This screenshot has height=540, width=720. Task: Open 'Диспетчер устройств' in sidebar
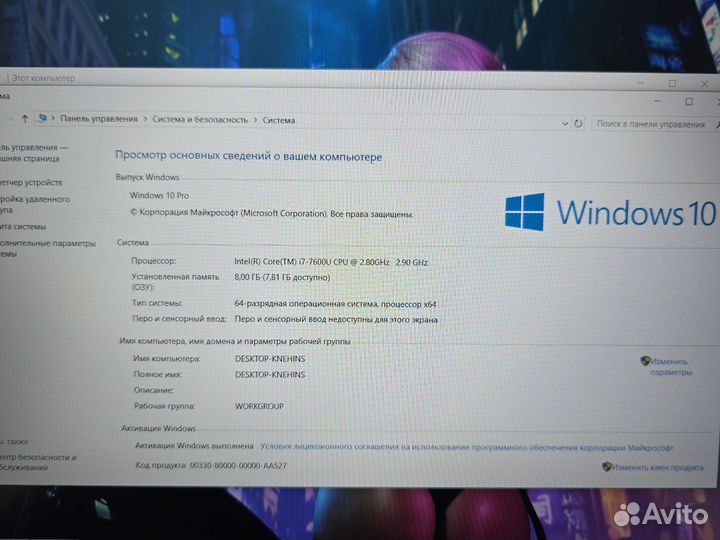tap(31, 182)
